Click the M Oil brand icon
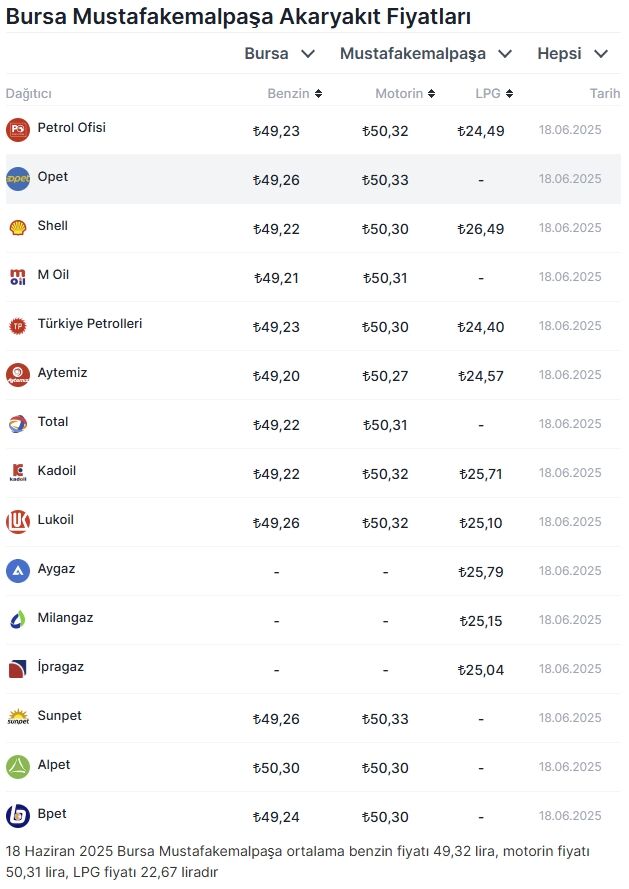 pos(18,276)
